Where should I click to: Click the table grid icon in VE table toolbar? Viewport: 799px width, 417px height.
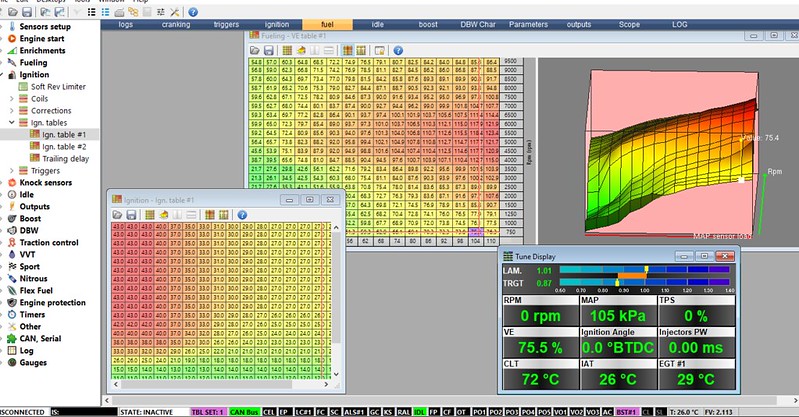[x=287, y=50]
